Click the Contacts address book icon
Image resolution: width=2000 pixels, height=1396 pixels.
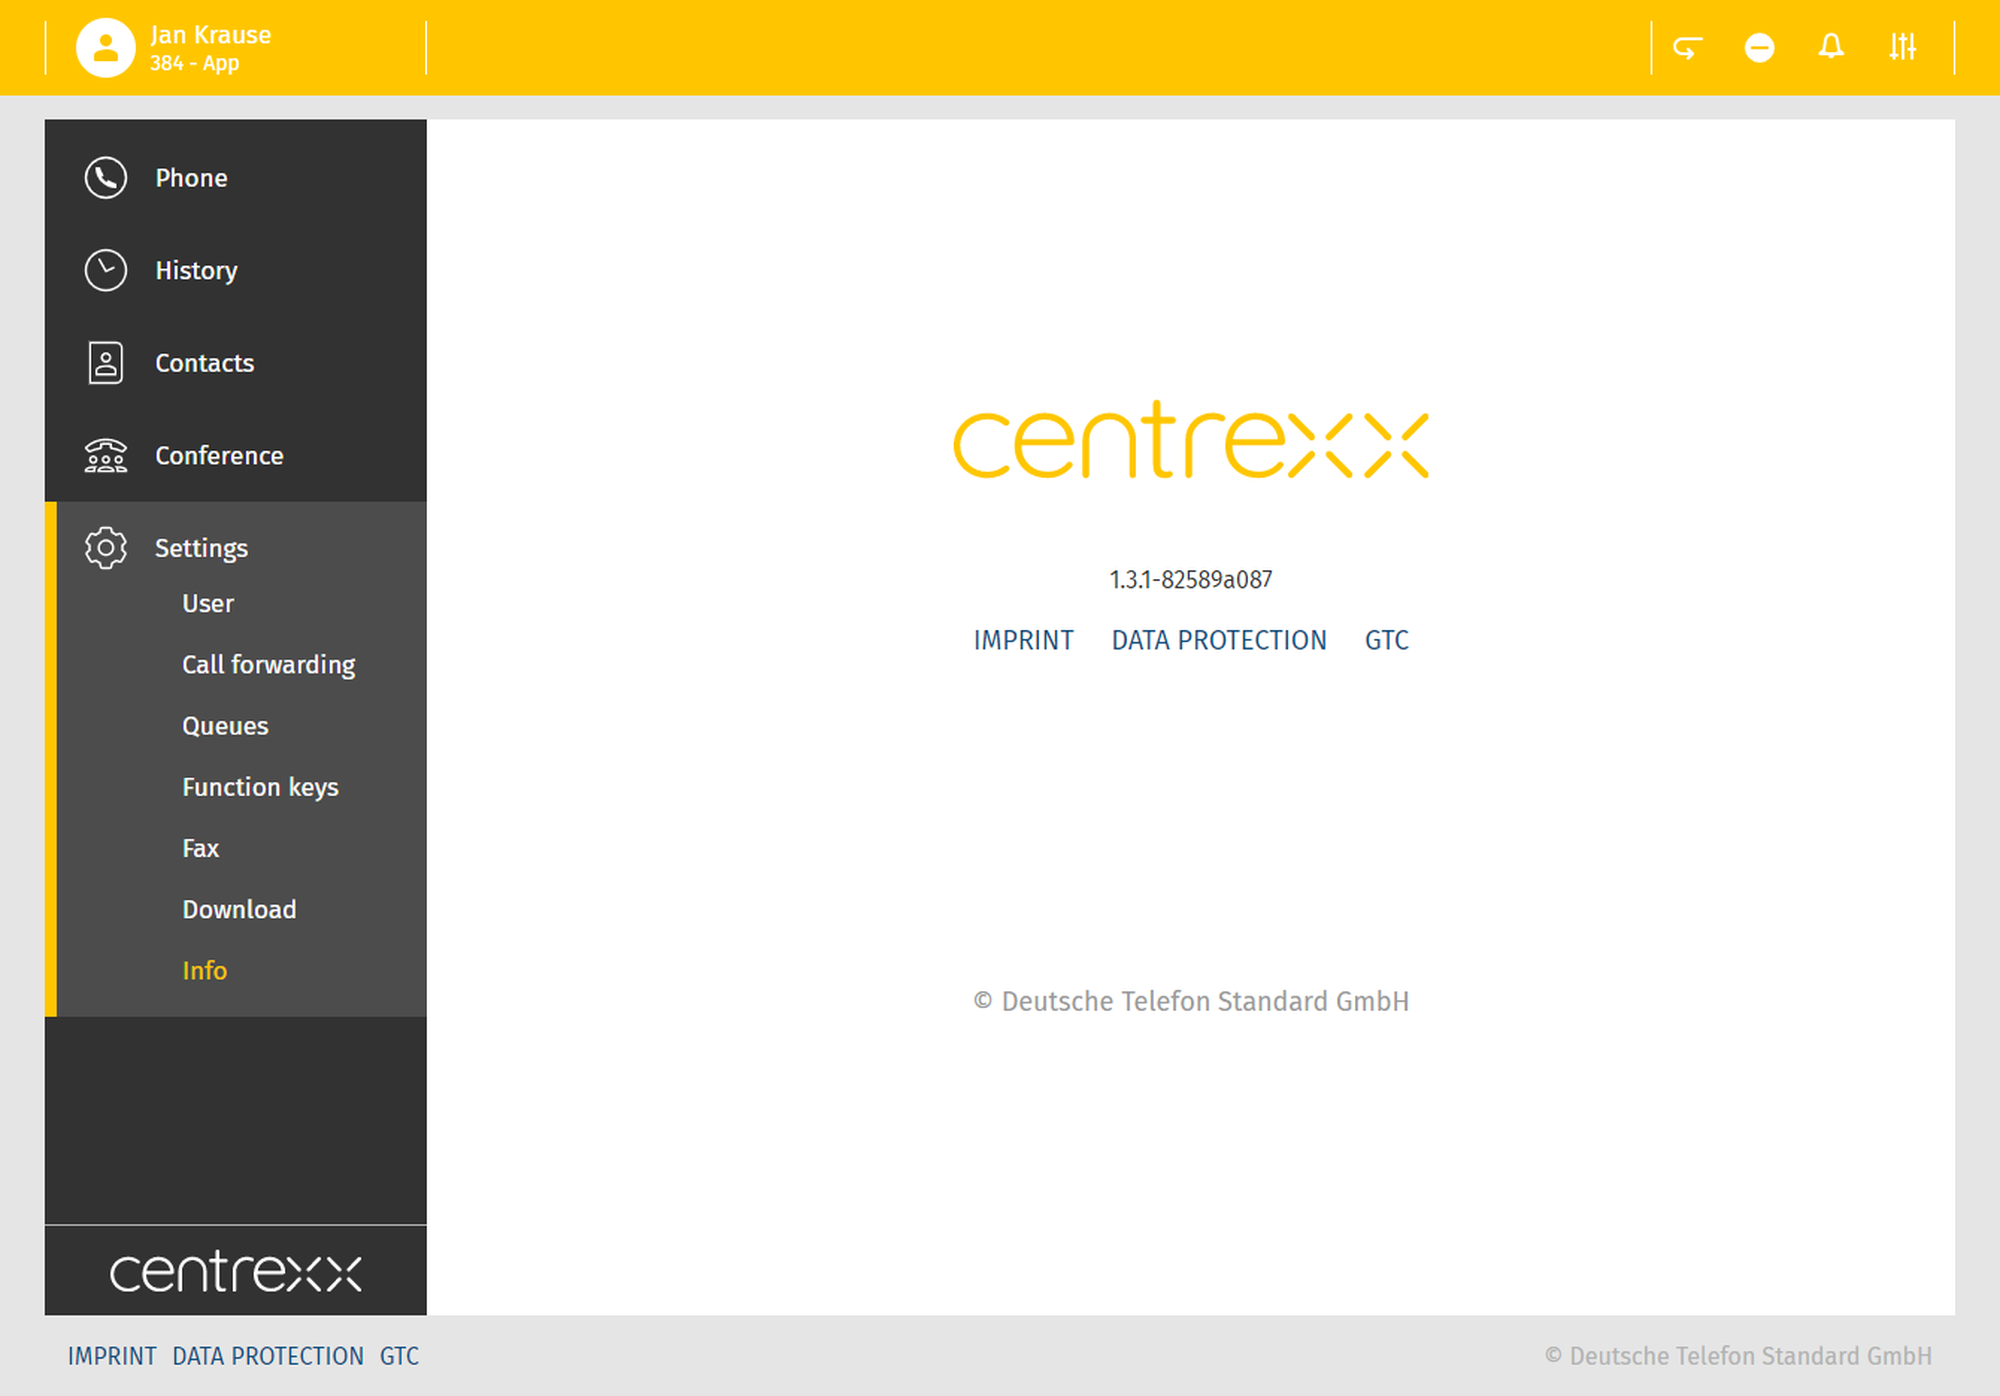106,363
